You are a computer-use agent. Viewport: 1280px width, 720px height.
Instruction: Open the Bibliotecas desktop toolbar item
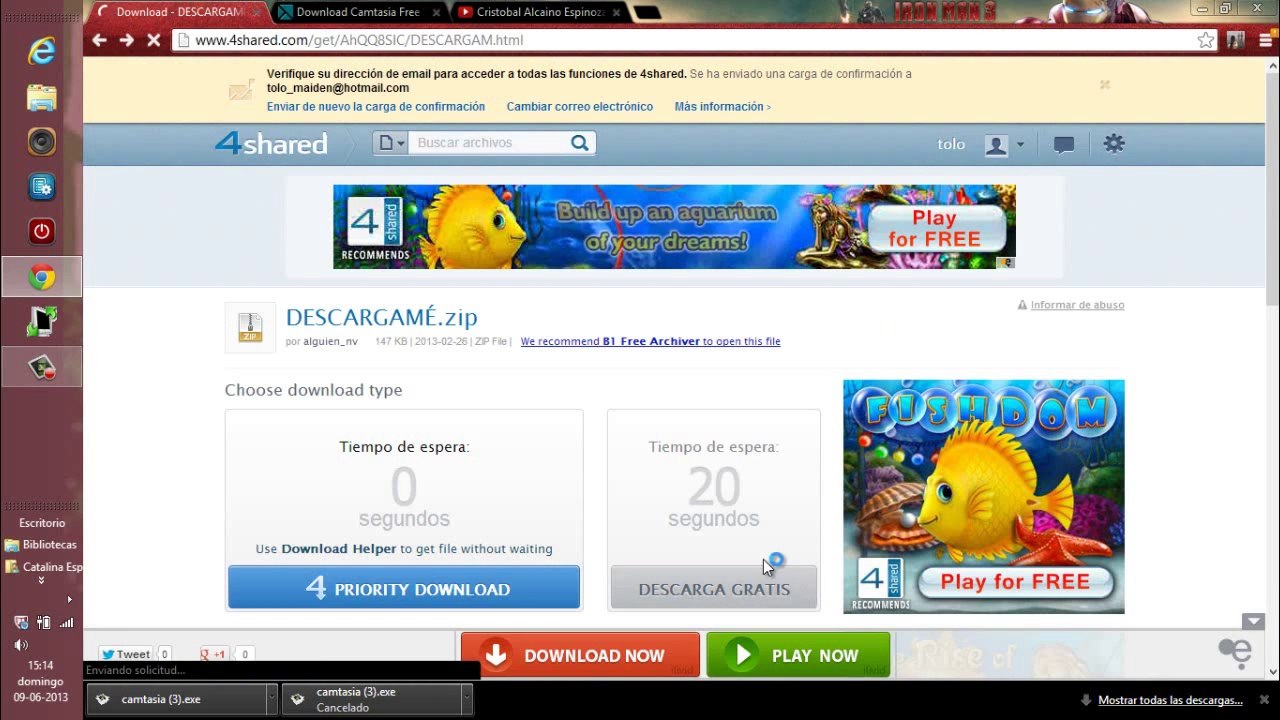point(41,545)
